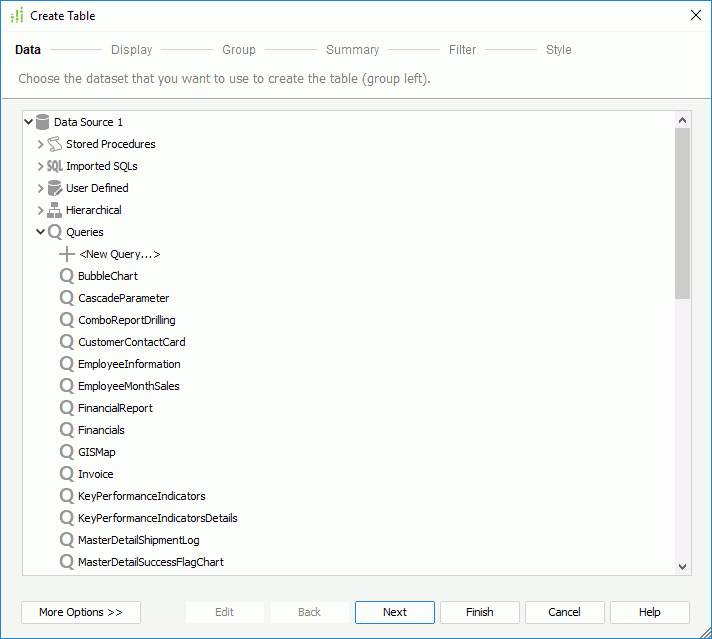Select the <New Query...> entry

(120, 254)
